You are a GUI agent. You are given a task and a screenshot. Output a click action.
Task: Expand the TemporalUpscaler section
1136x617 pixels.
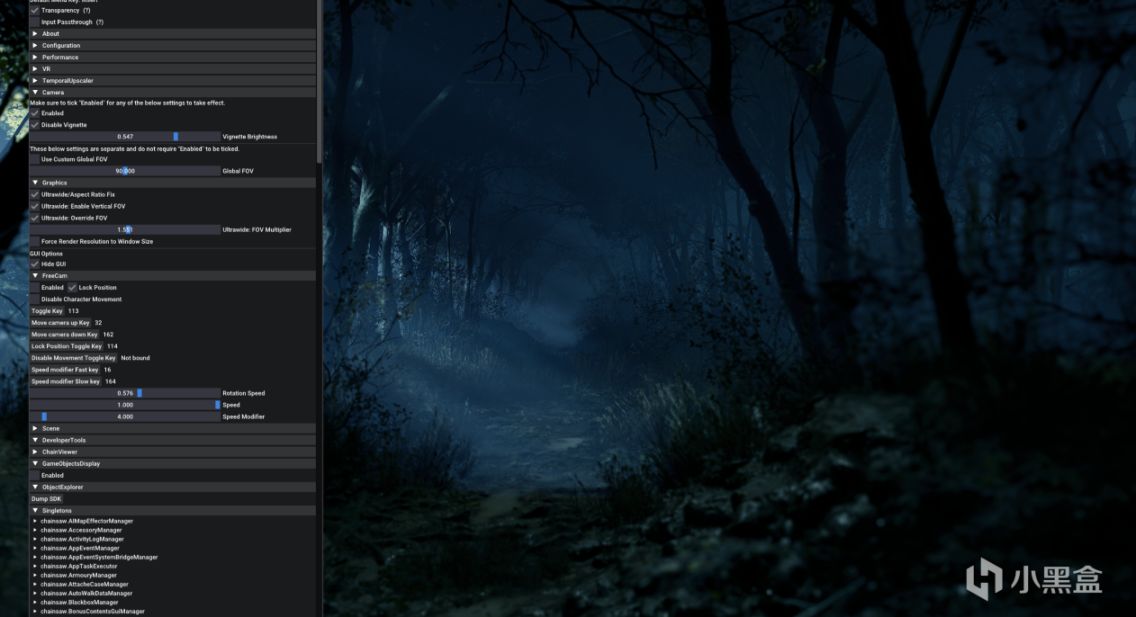[x=172, y=80]
